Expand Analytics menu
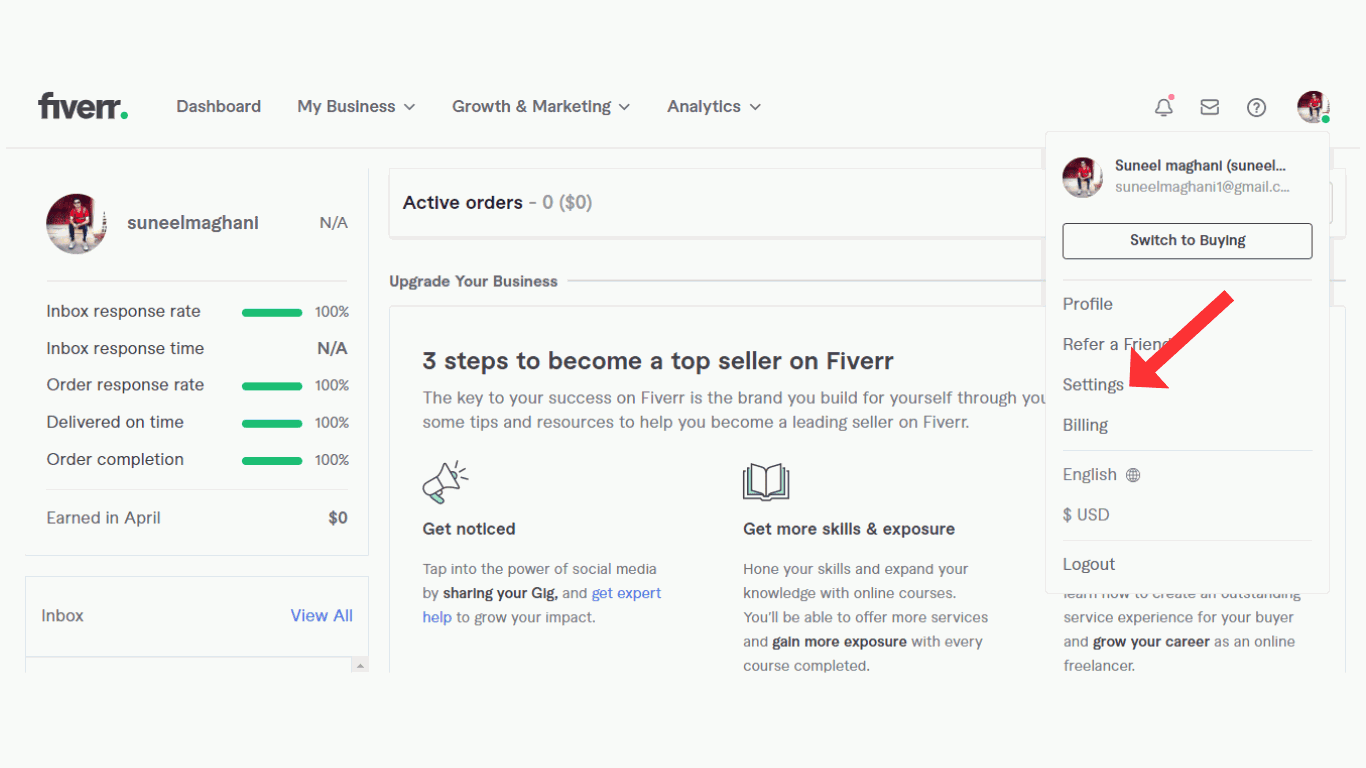The height and width of the screenshot is (768, 1366). (x=714, y=106)
